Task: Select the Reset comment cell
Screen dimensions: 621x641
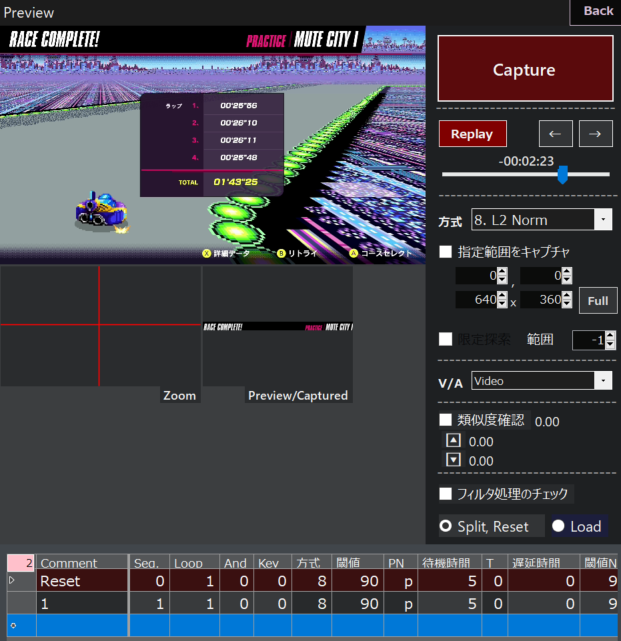Action: 82,580
